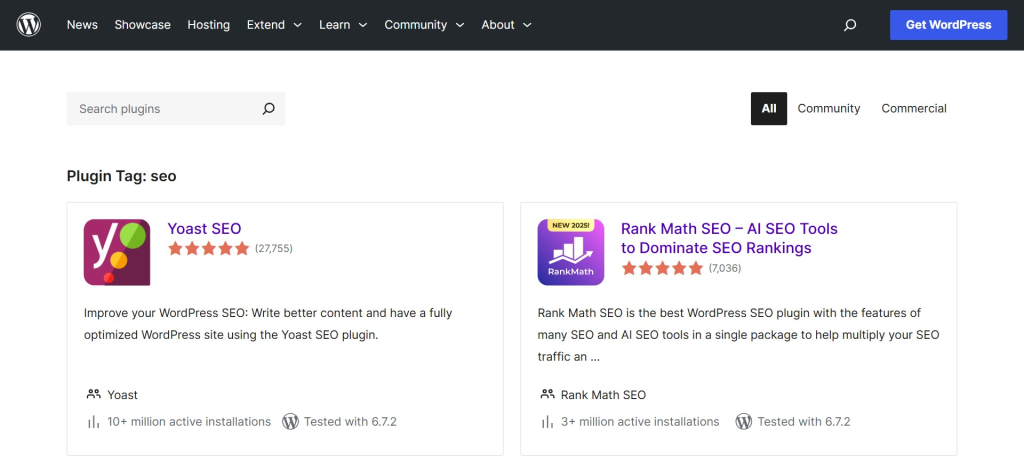Open the Yoast SEO plugin title link

click(x=204, y=229)
